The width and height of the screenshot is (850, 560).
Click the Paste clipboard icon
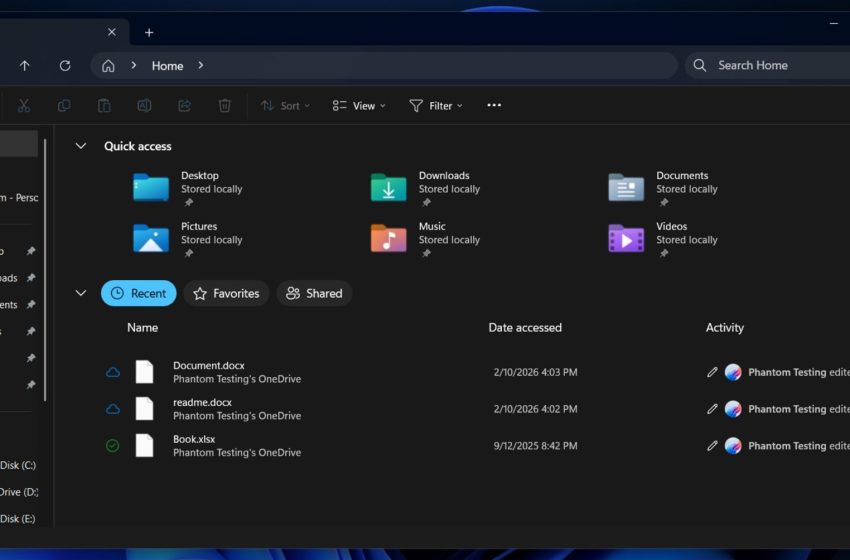coord(104,106)
